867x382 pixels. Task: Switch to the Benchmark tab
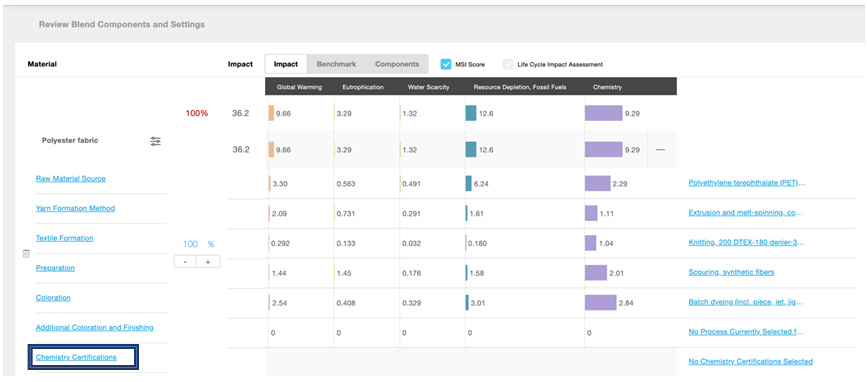click(336, 64)
